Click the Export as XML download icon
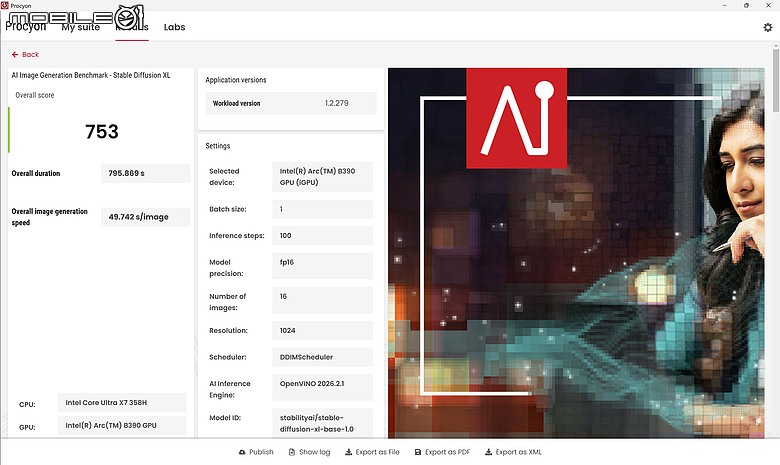This screenshot has width=780, height=465. pos(488,452)
